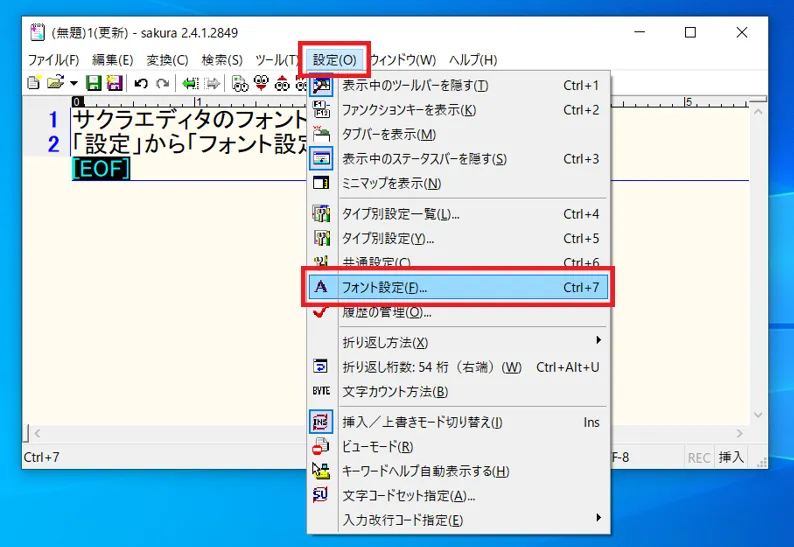Find previous using the eyes with up arrow

pyautogui.click(x=282, y=83)
